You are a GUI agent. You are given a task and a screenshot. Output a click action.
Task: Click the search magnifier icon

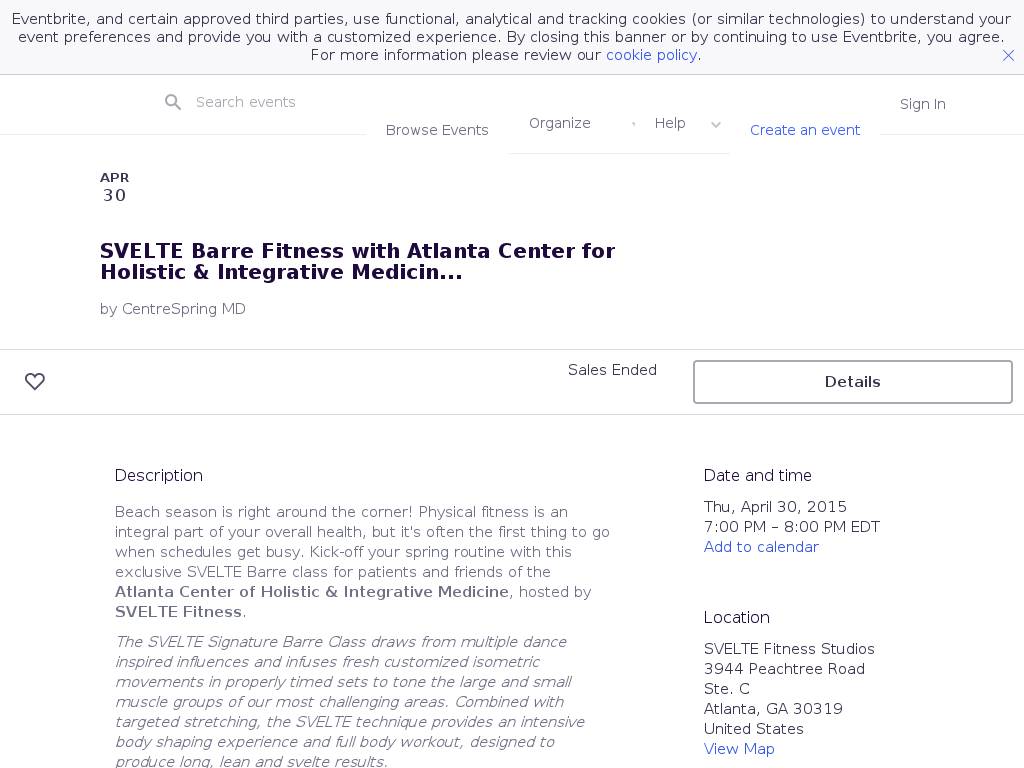pyautogui.click(x=173, y=102)
